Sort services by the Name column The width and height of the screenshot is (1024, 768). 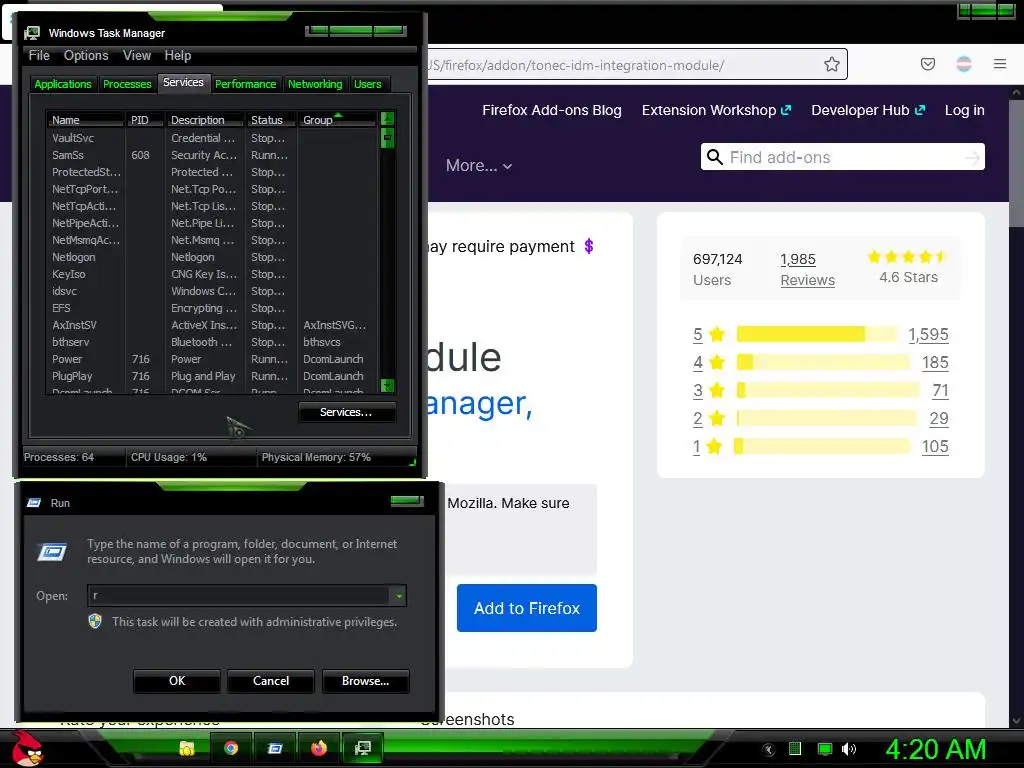click(85, 120)
